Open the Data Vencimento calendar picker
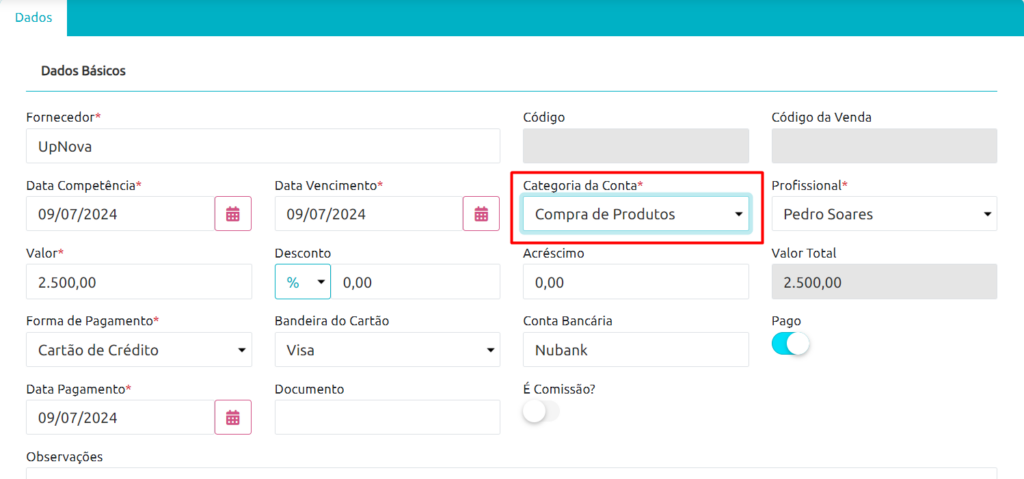The height and width of the screenshot is (479, 1024). pos(481,214)
